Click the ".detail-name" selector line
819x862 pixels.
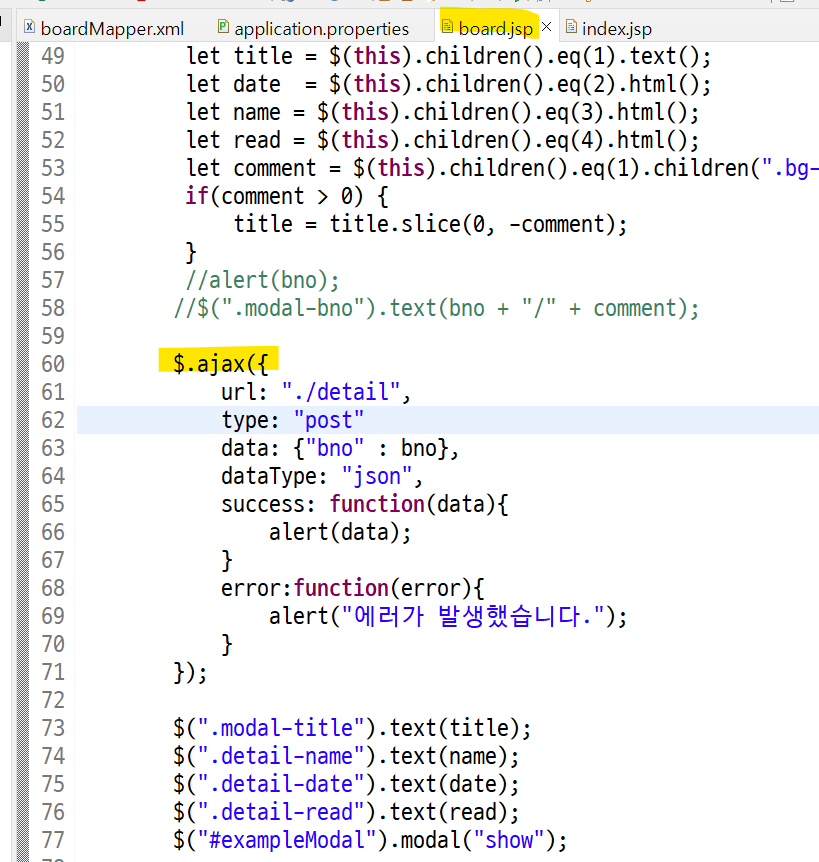pyautogui.click(x=346, y=756)
